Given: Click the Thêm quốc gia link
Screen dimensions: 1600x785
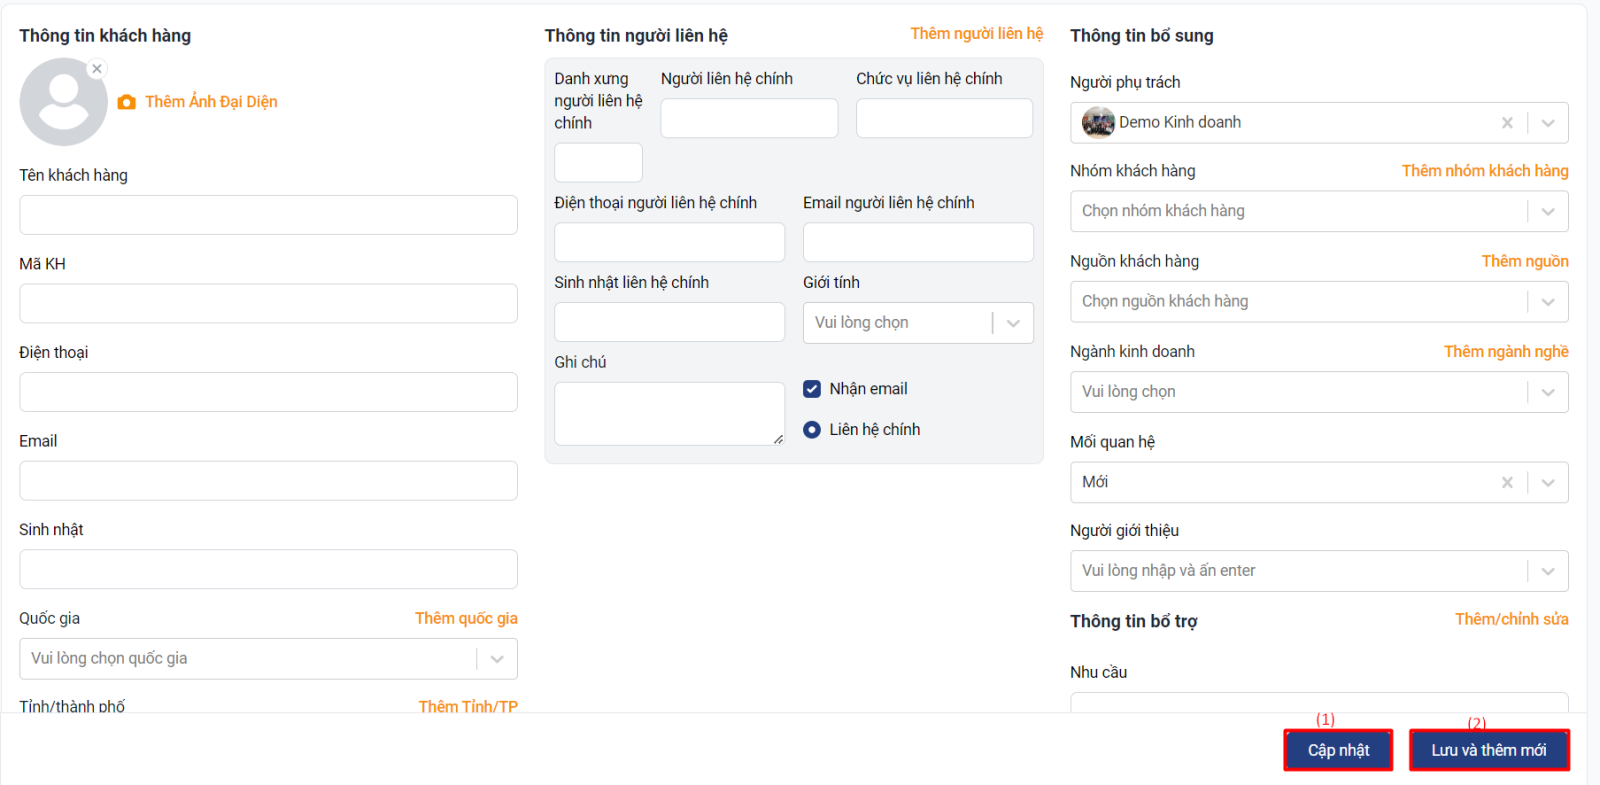Looking at the screenshot, I should click(x=466, y=618).
